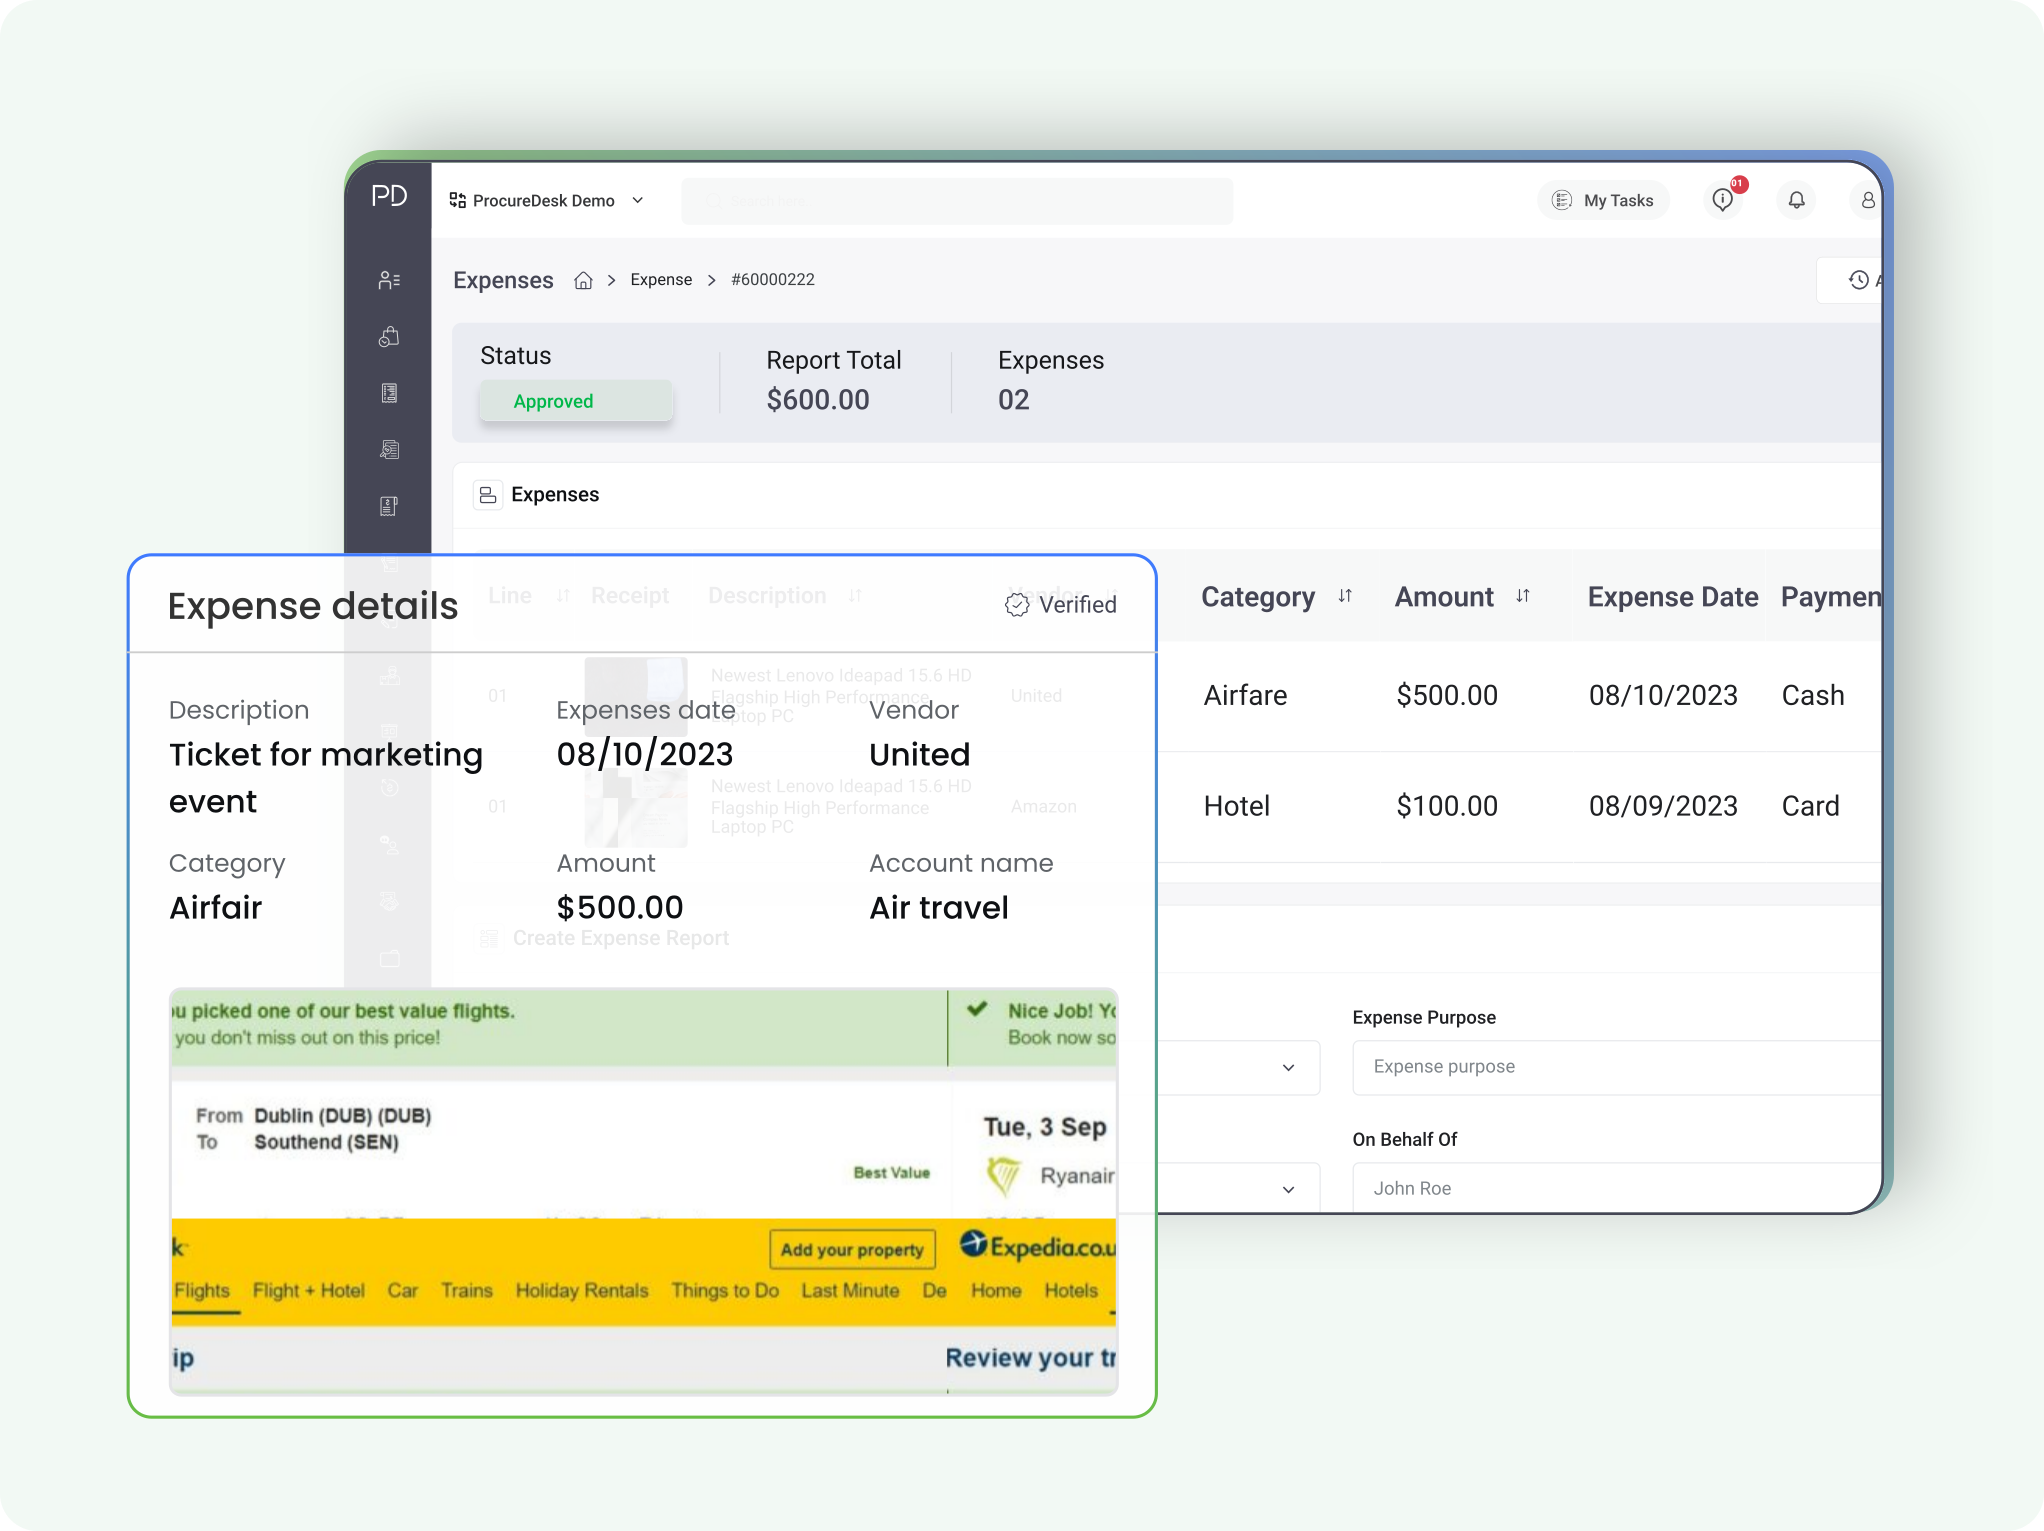
Task: Click the 08/09/2023 date in the Hotel row
Action: click(1663, 806)
